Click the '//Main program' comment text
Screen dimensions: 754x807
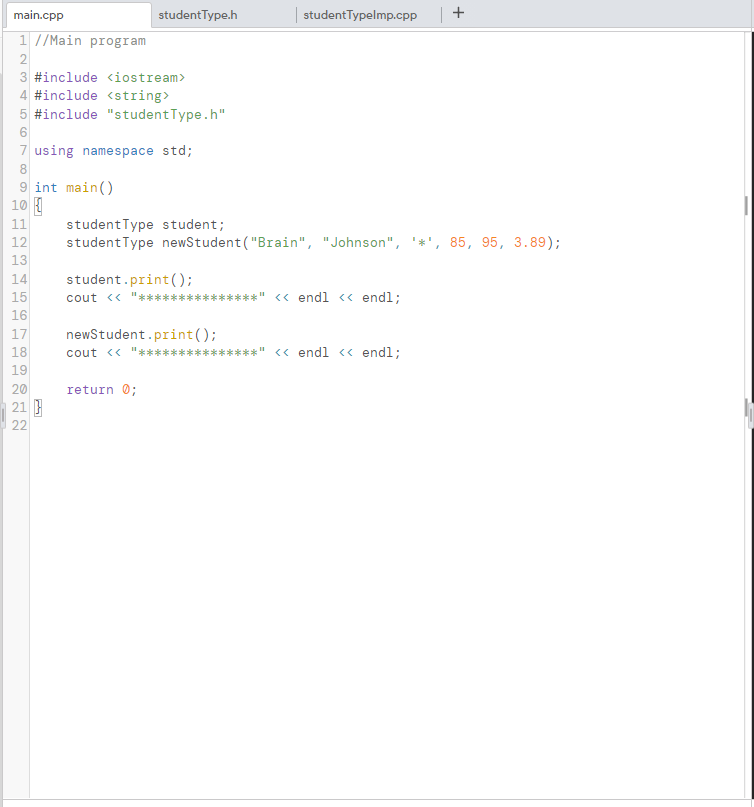coord(90,41)
